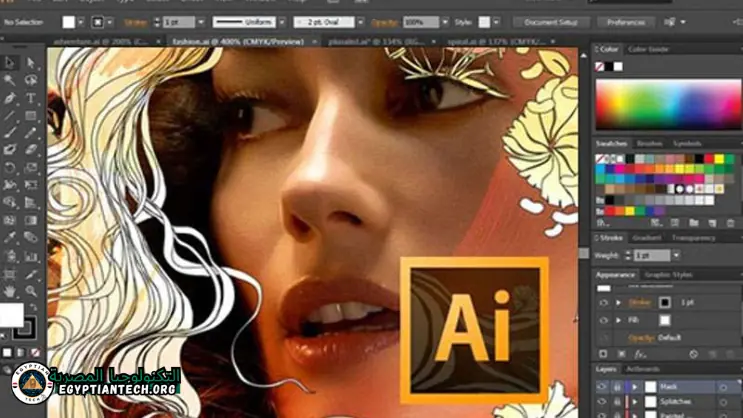
Task: Click Clear Appearance icon in Appearance panel
Action: point(694,354)
